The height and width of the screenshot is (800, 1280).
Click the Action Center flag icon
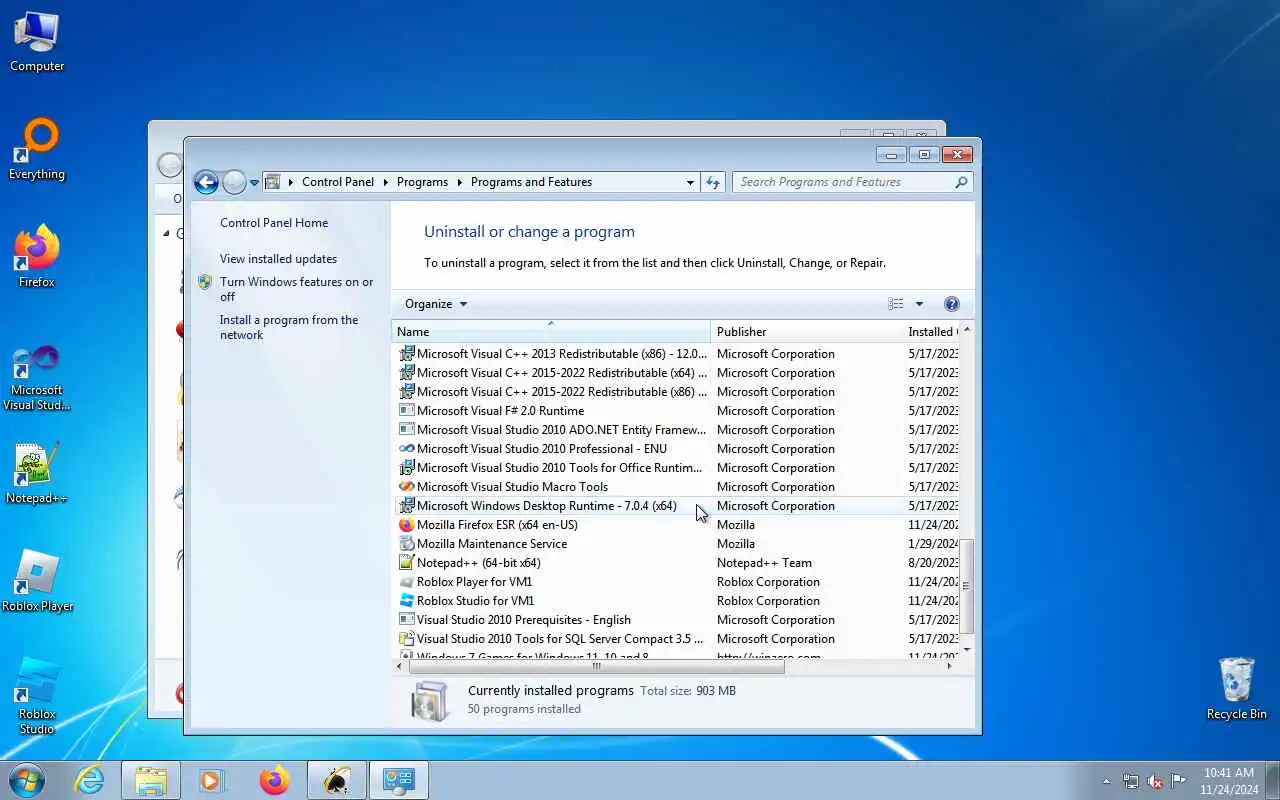click(x=1178, y=781)
